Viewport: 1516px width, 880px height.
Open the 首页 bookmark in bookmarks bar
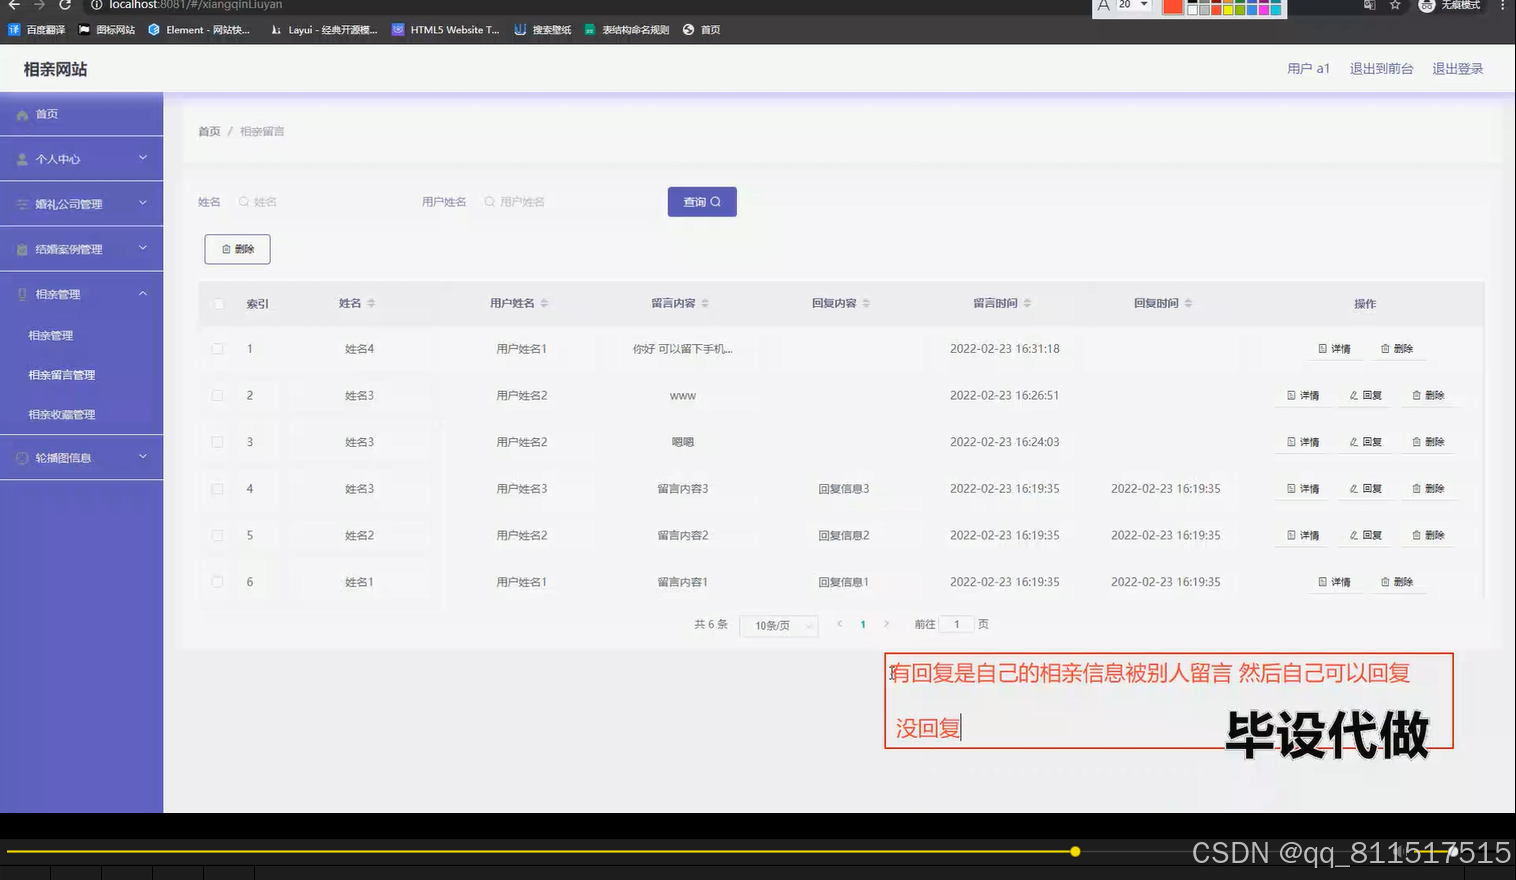[702, 30]
